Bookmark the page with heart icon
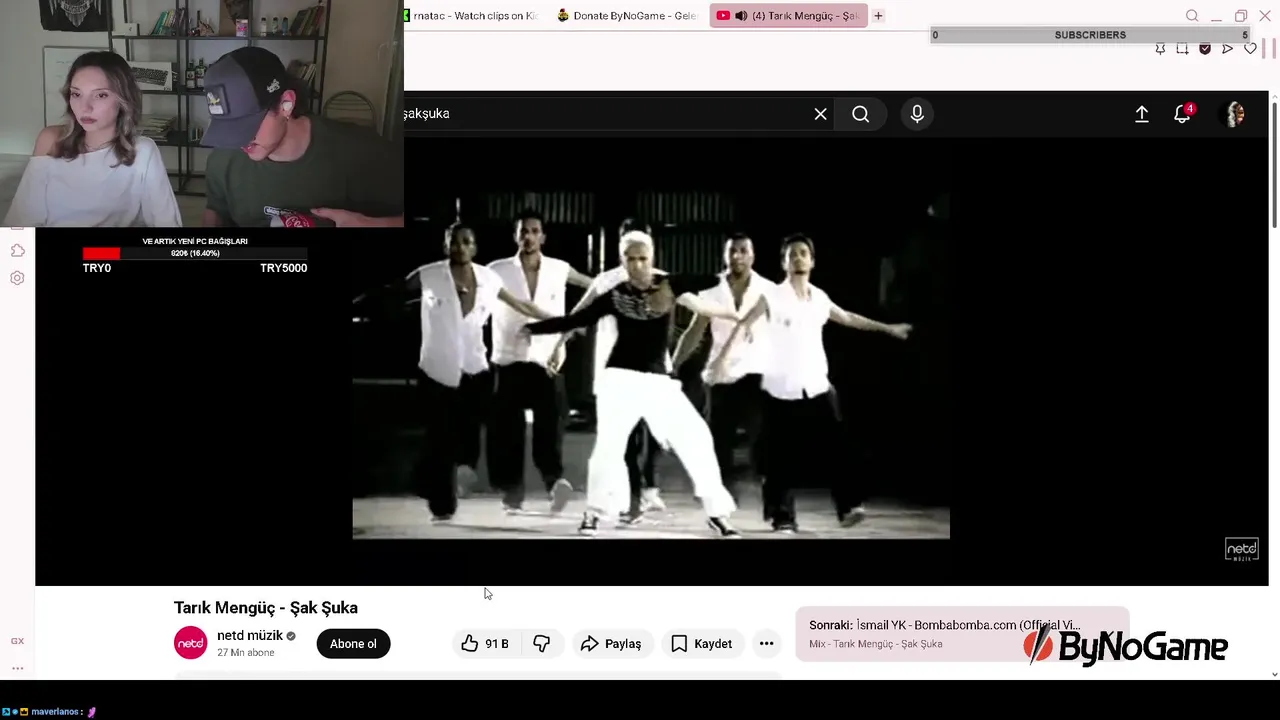 point(1250,49)
